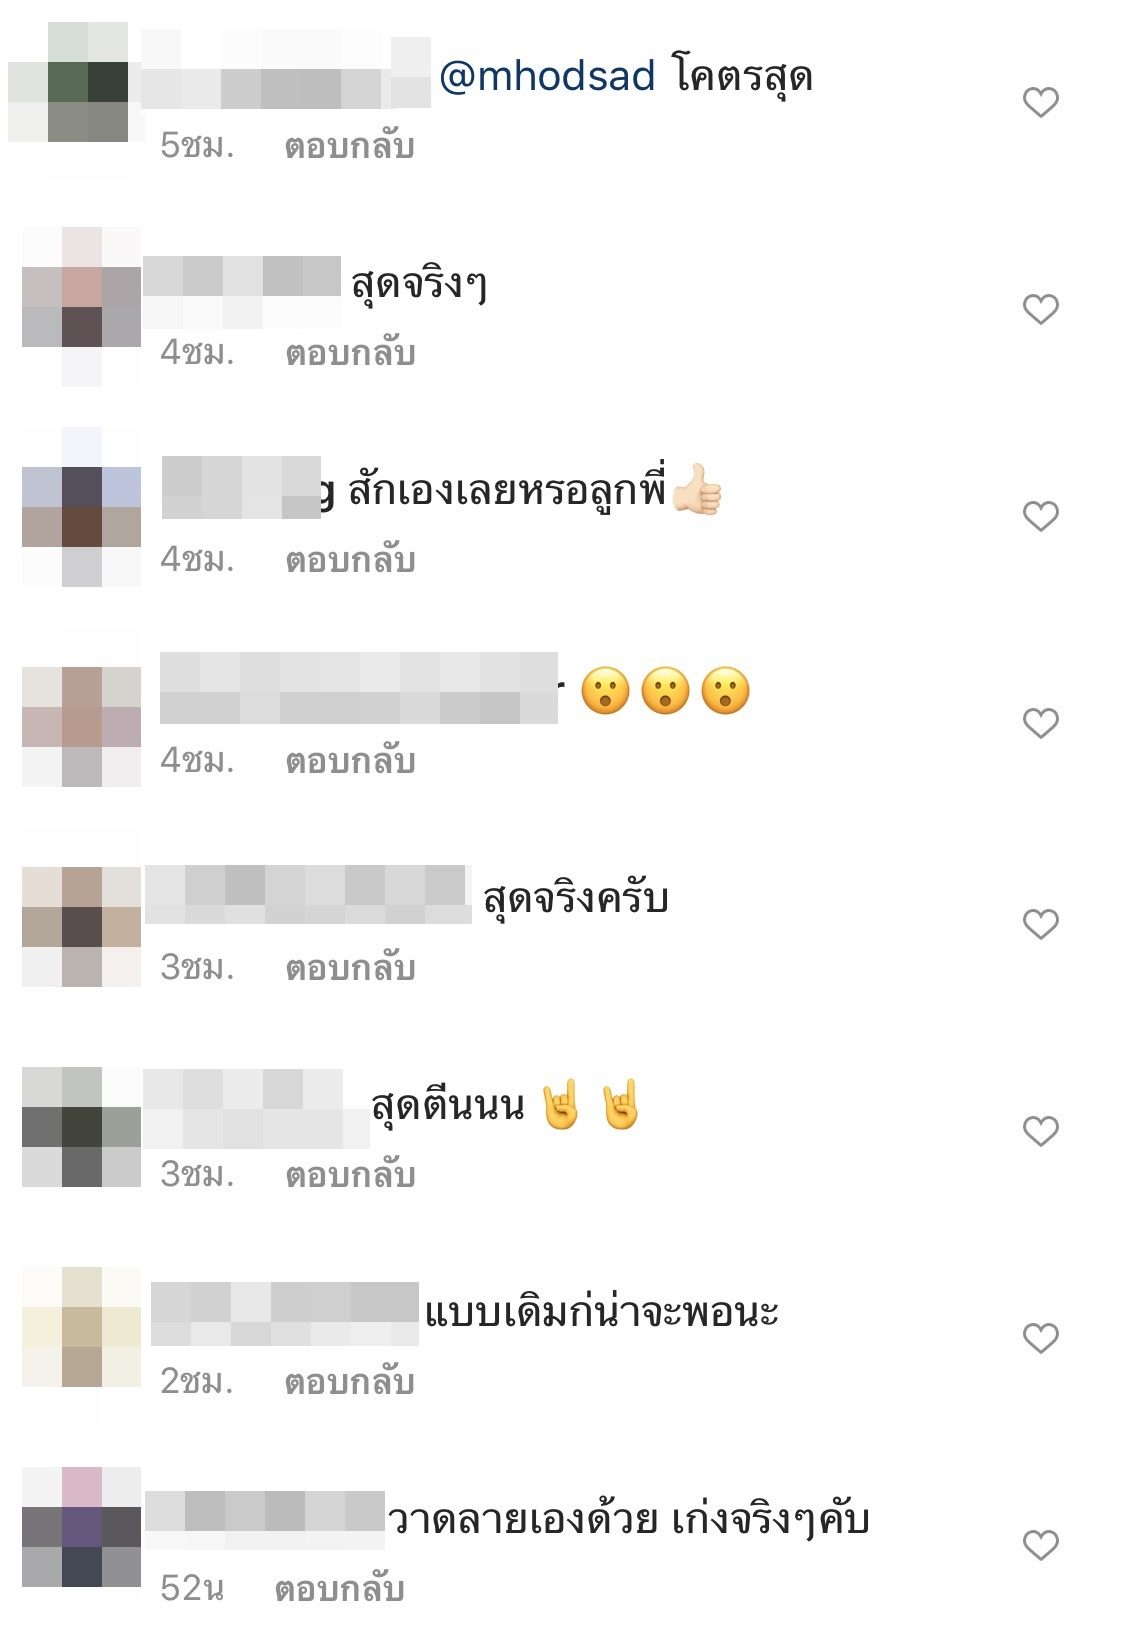Tap heart beside the surprised-face emoji comment
Viewport: 1125px width, 1640px height.
coord(1040,723)
